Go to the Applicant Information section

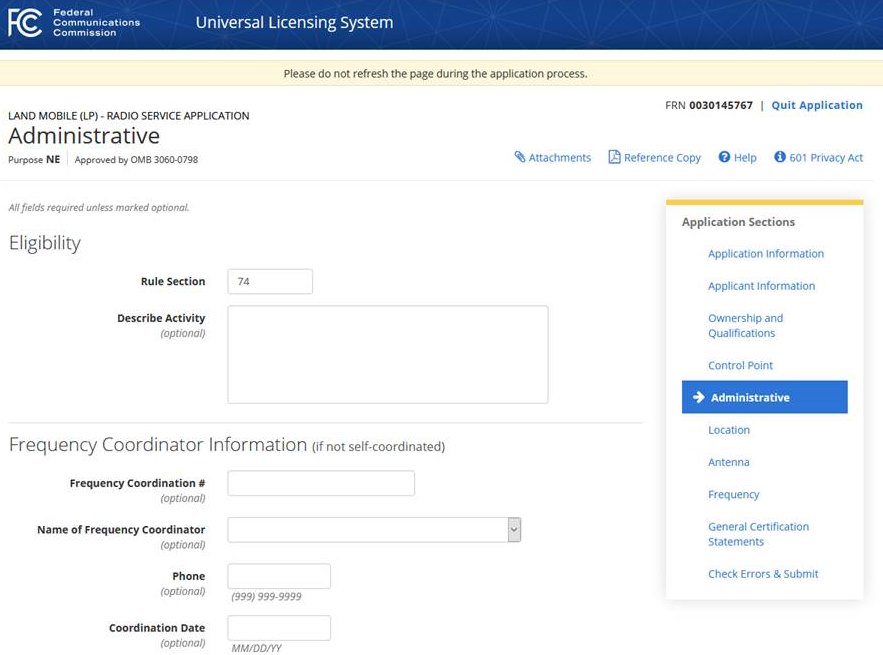tap(761, 286)
